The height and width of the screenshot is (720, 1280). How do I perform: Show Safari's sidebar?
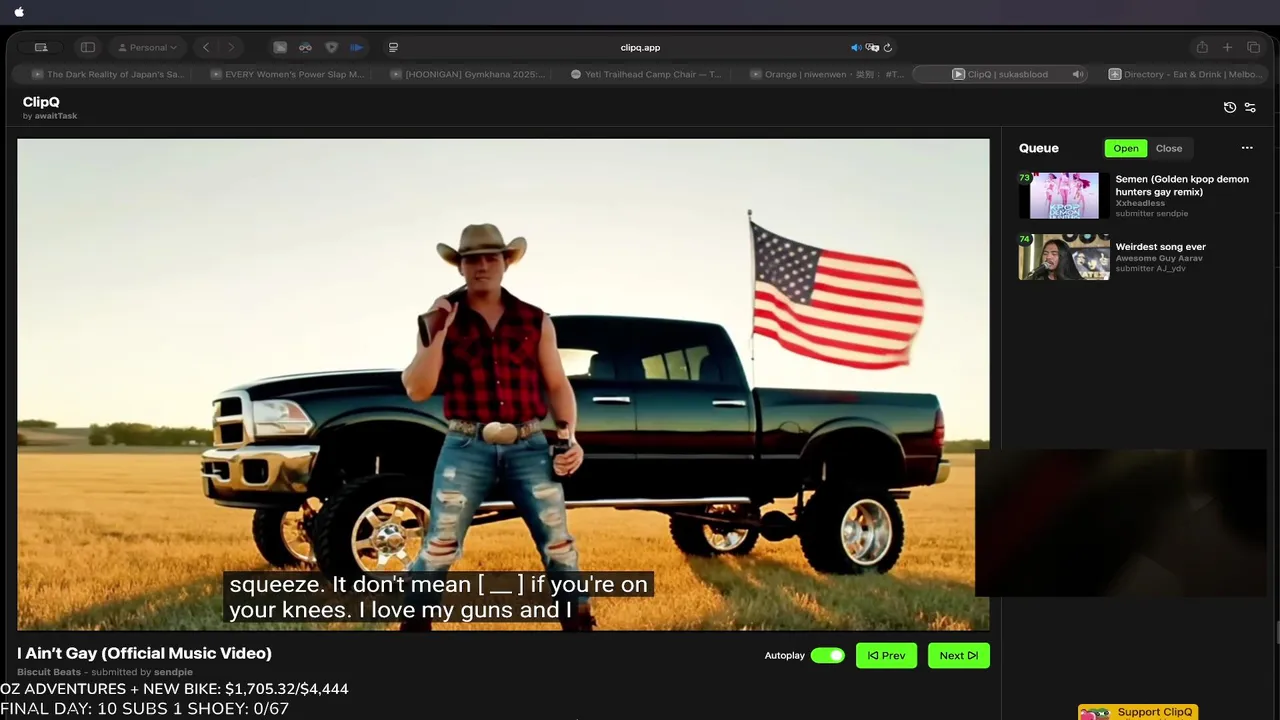(88, 47)
